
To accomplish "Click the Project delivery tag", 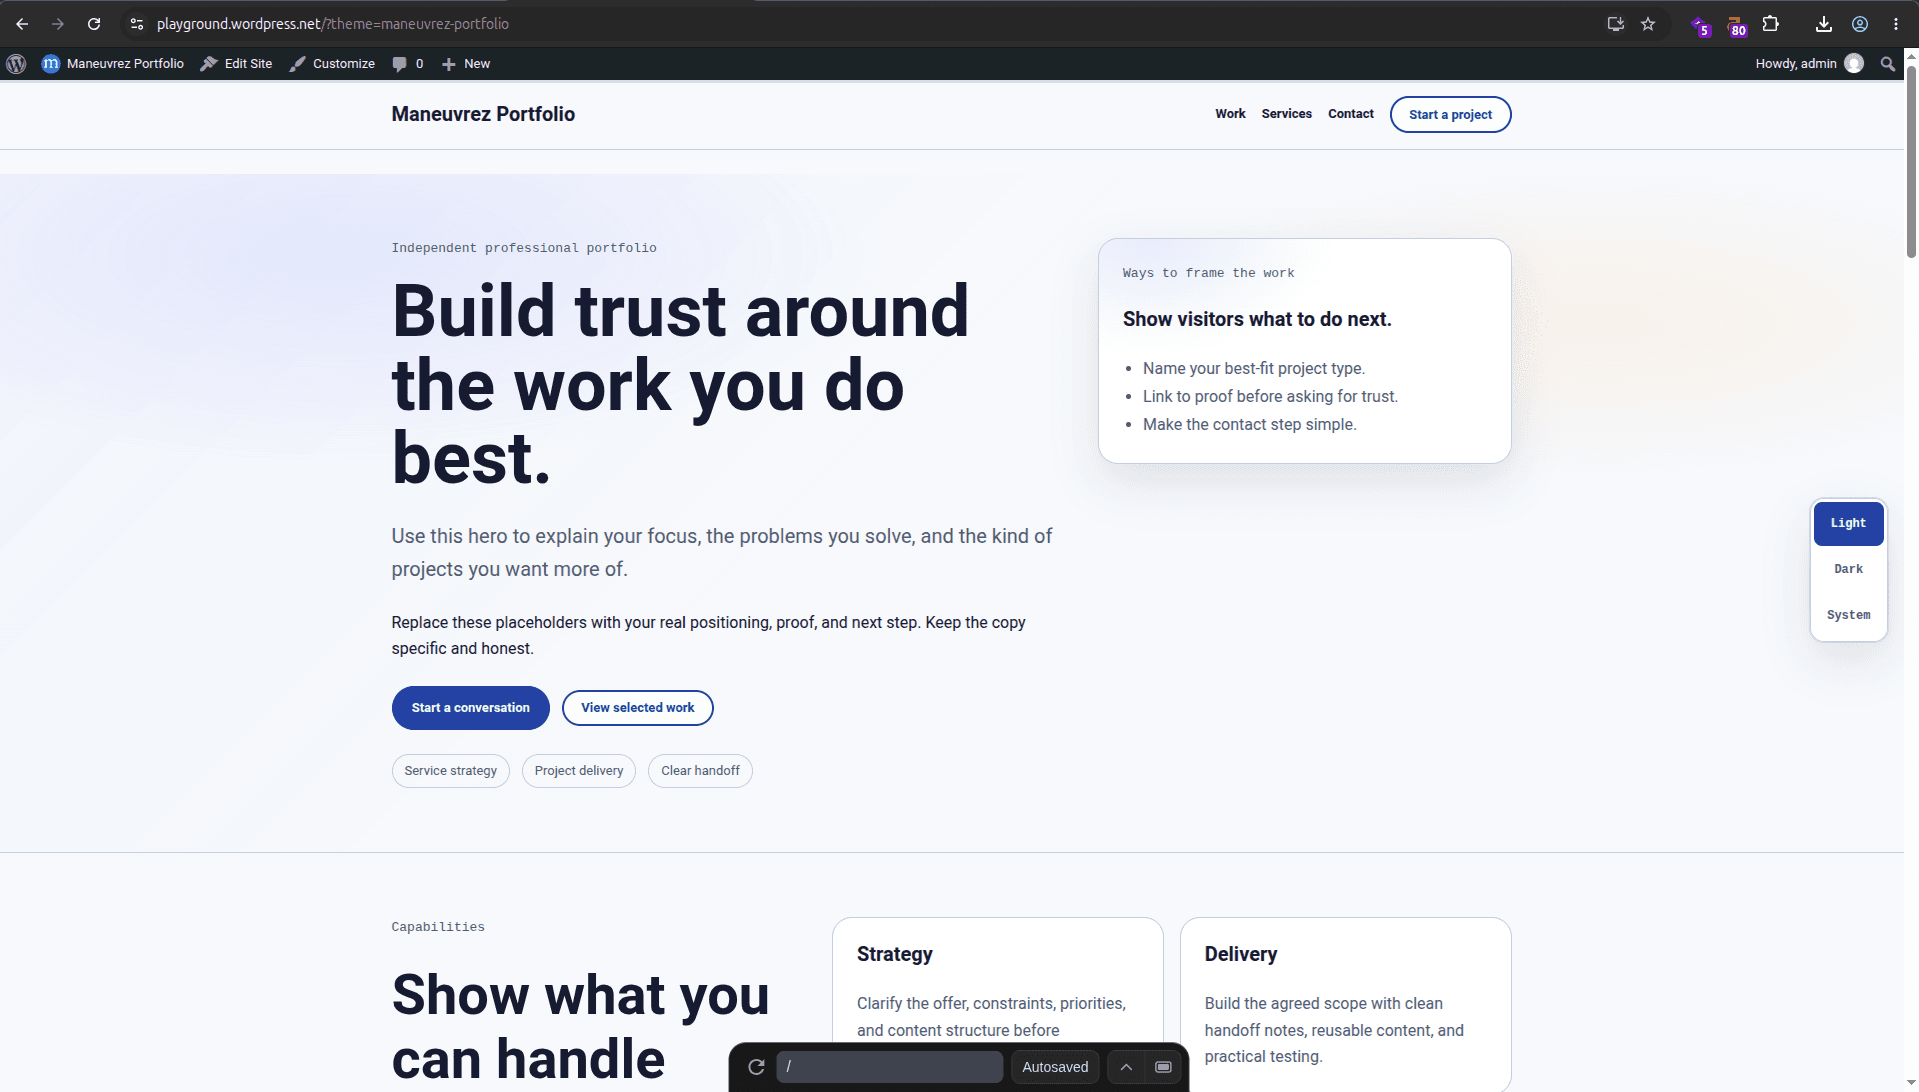I will pyautogui.click(x=578, y=771).
